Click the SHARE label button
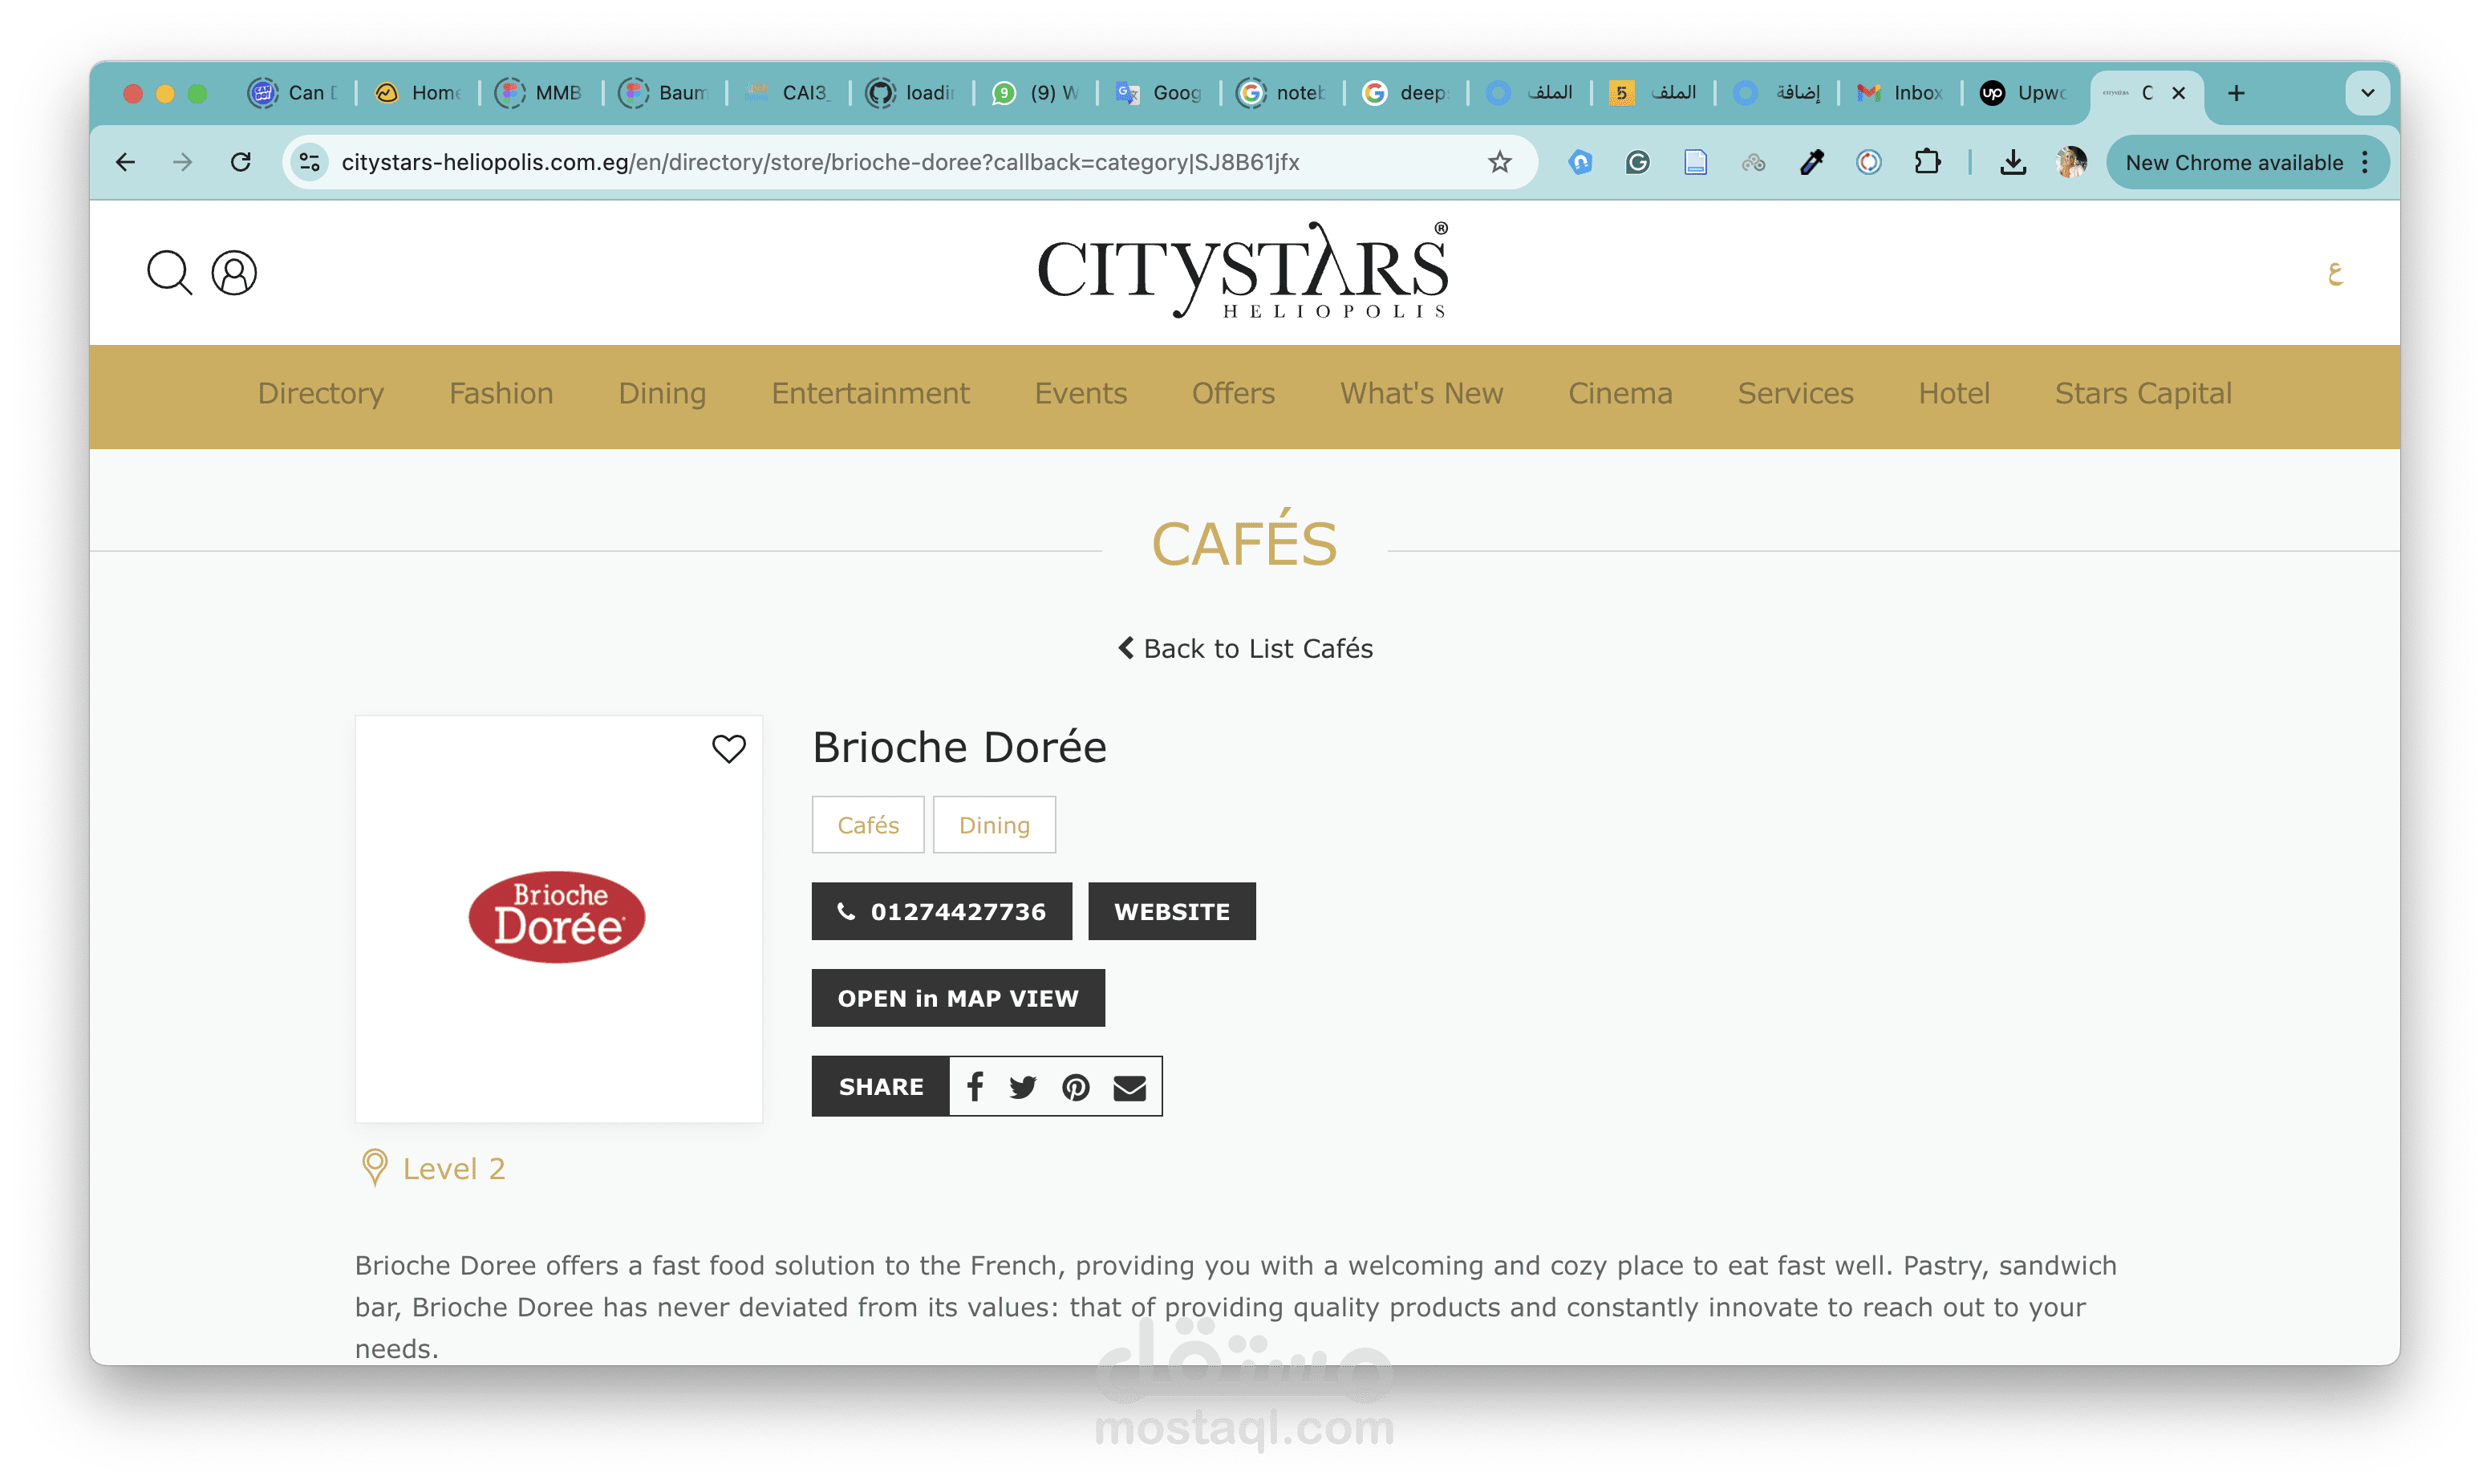2490x1484 pixels. click(x=880, y=1086)
